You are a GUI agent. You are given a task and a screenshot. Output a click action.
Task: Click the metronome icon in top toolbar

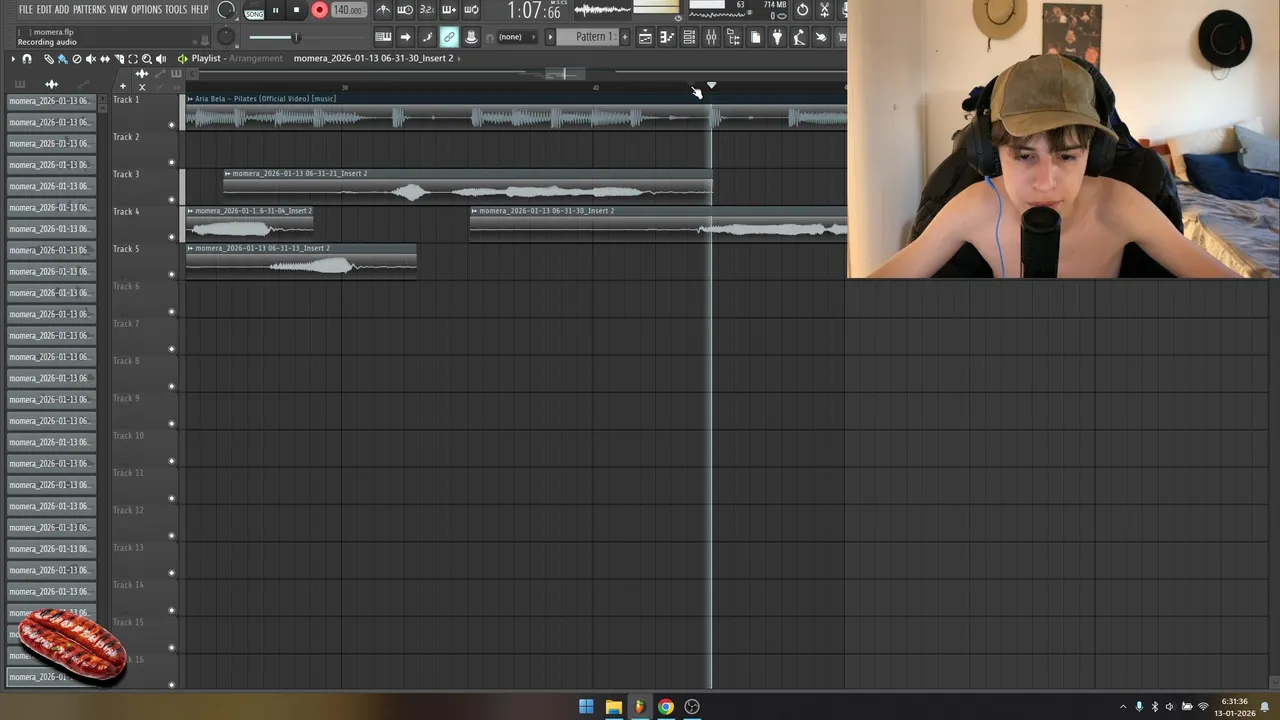pyautogui.click(x=383, y=10)
